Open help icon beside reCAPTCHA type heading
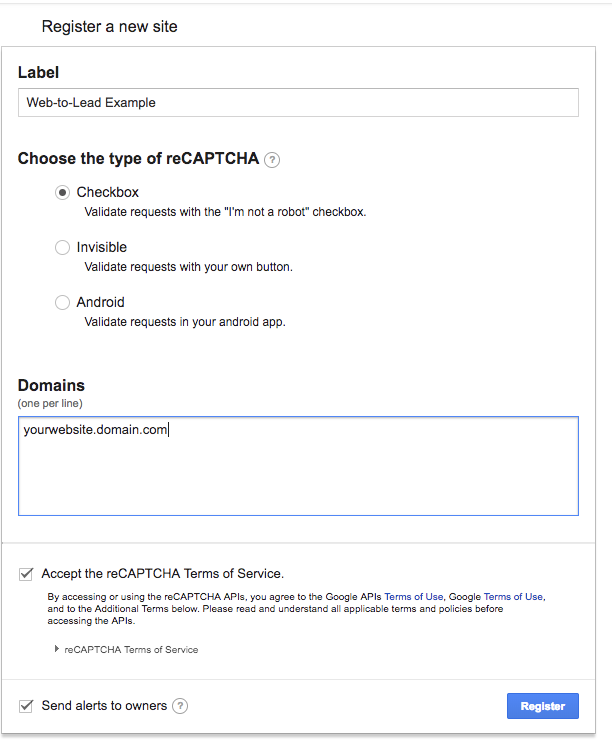The width and height of the screenshot is (612, 742). (272, 159)
